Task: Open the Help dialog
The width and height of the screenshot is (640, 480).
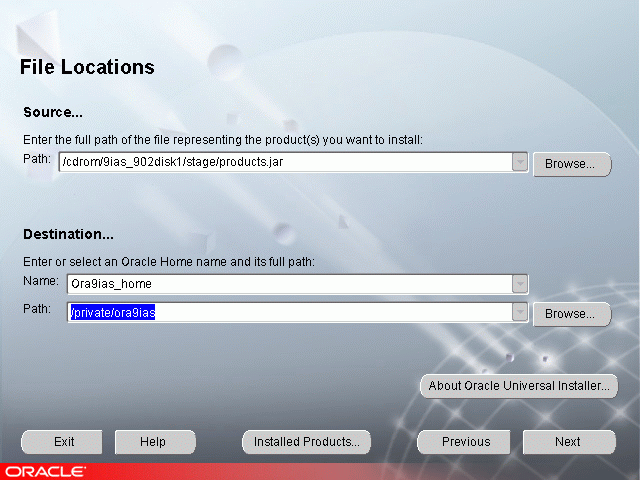Action: [155, 442]
